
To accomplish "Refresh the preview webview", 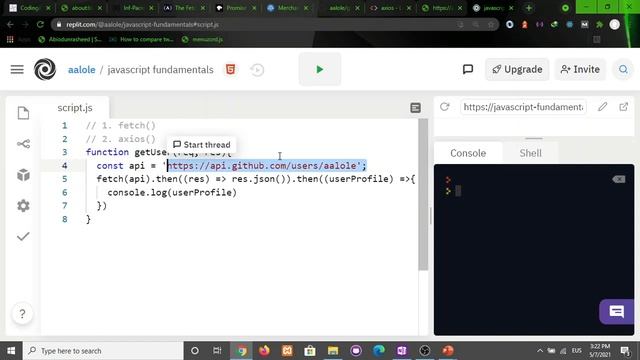I will 444,107.
